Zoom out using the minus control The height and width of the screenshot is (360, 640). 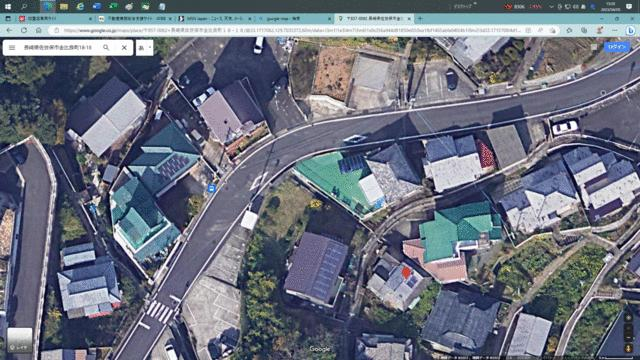[629, 338]
